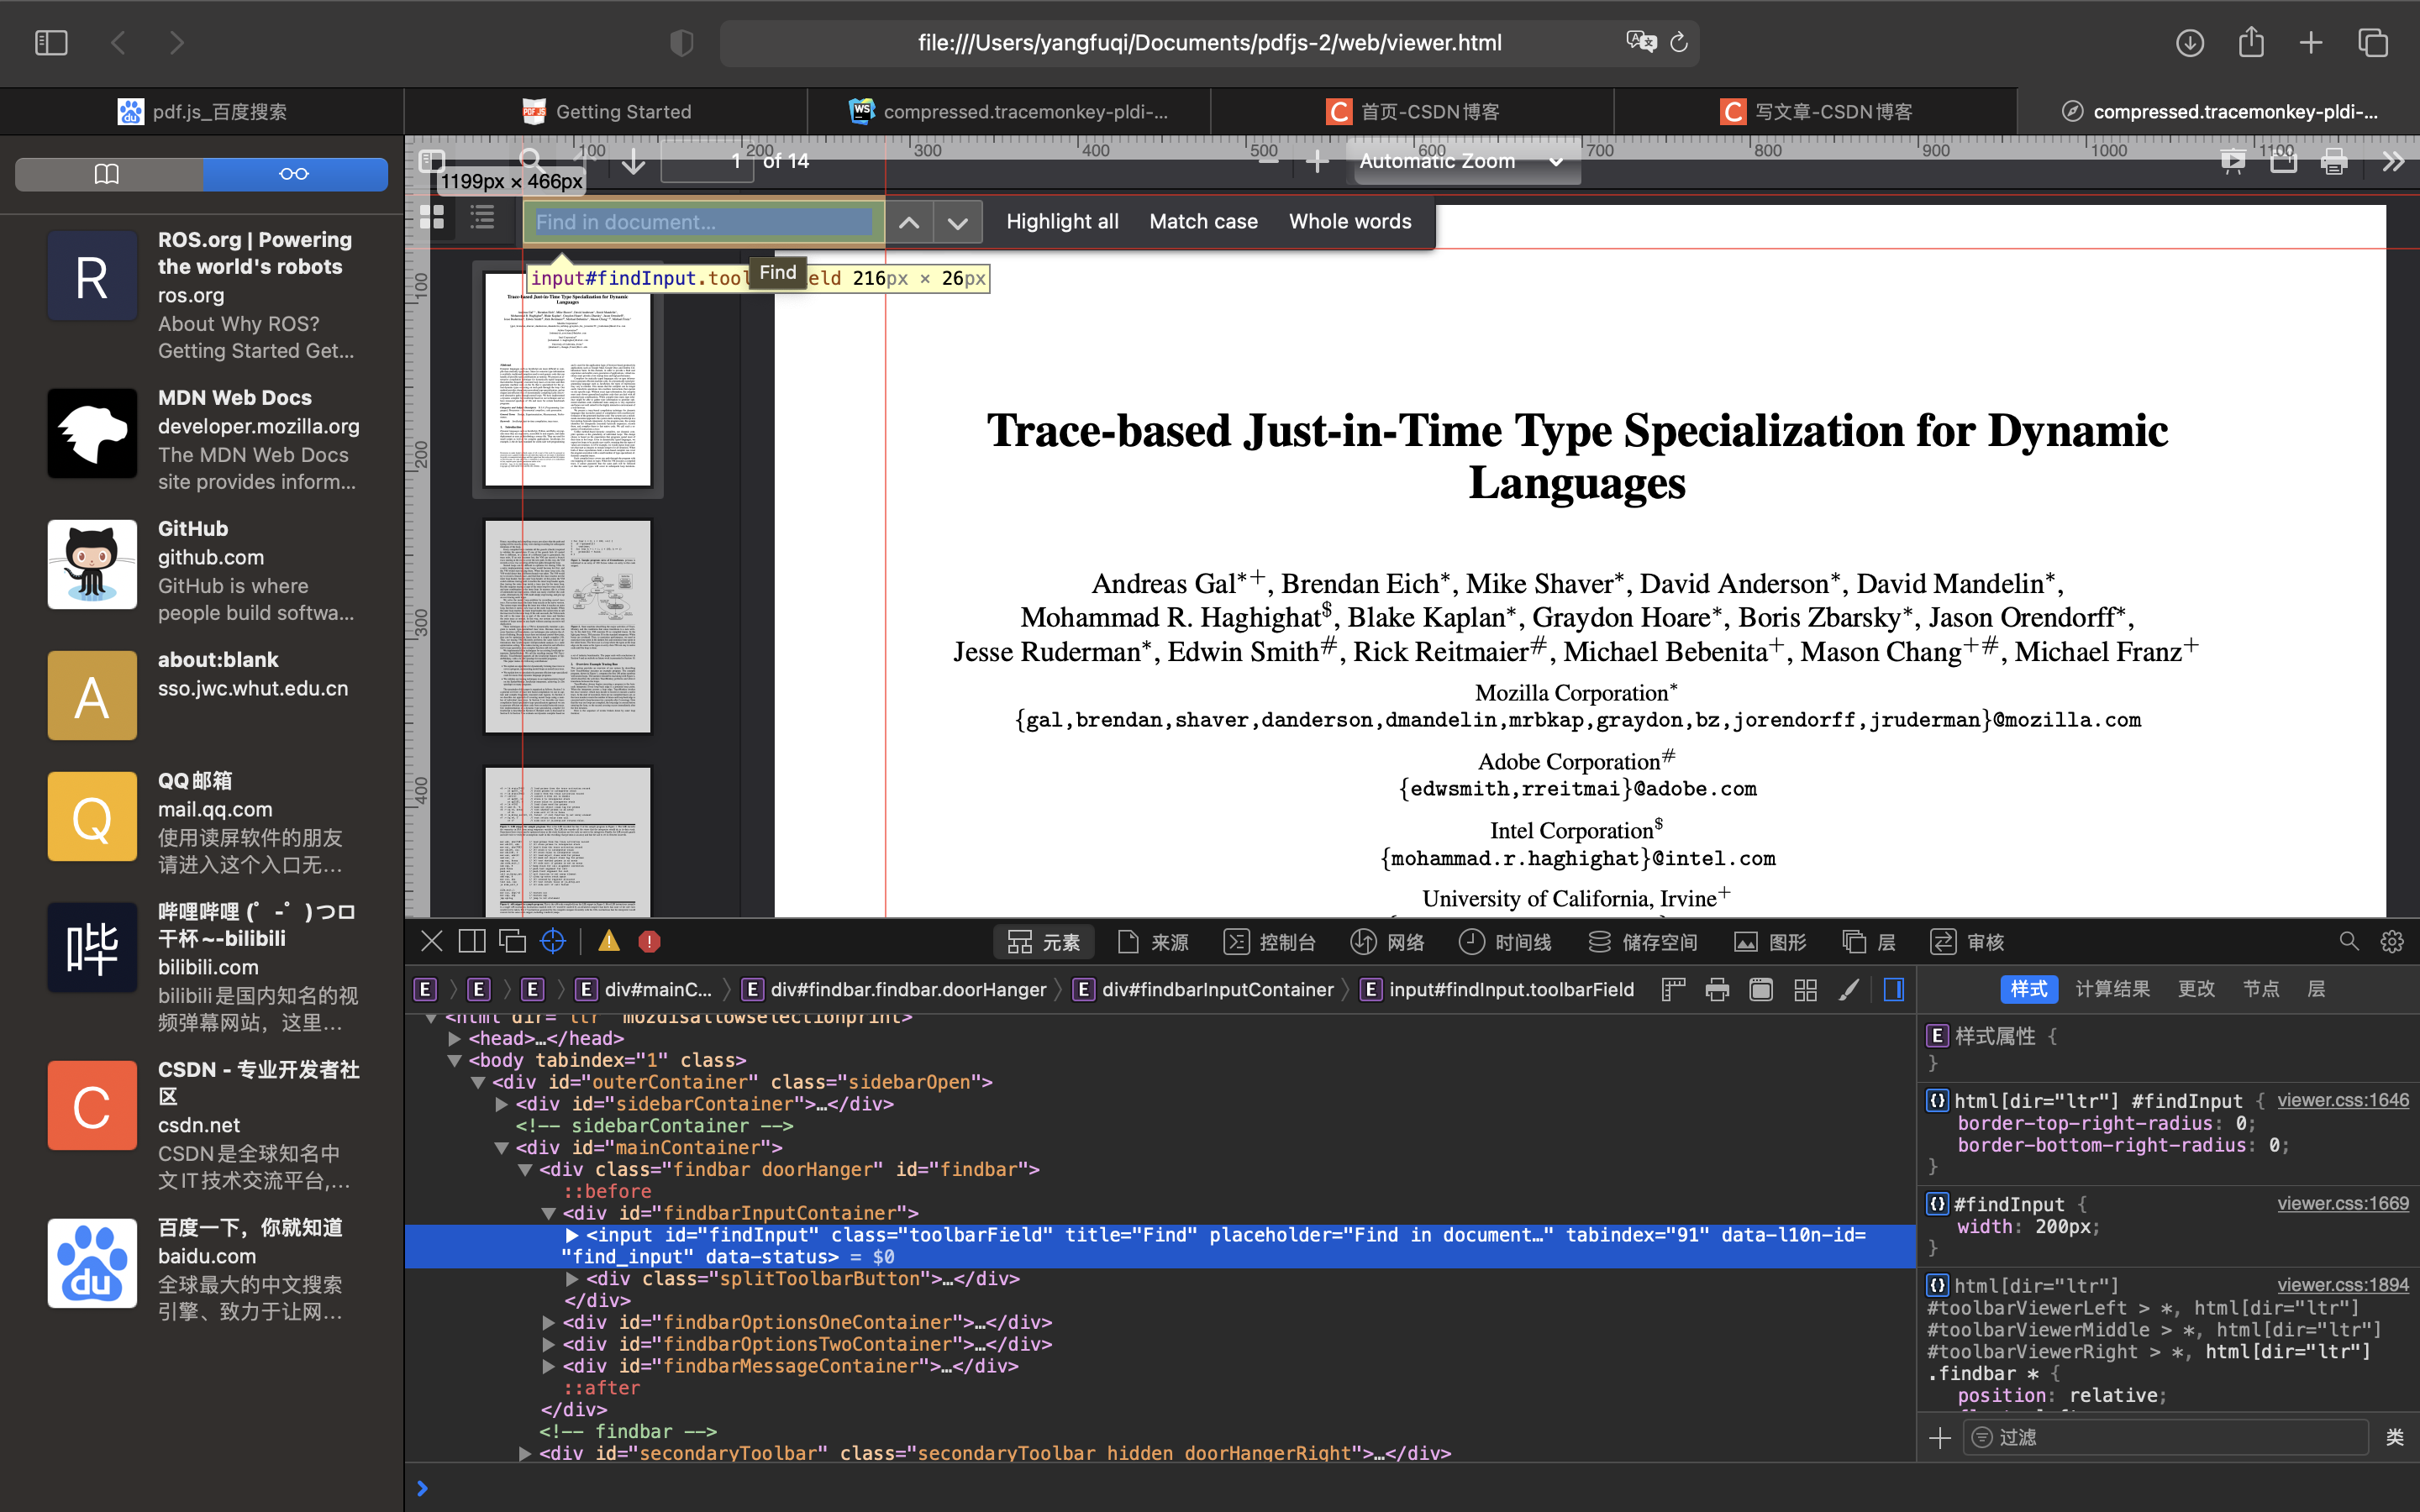Viewport: 2420px width, 1512px height.
Task: Switch to the 控制台 console tab
Action: click(x=1270, y=942)
